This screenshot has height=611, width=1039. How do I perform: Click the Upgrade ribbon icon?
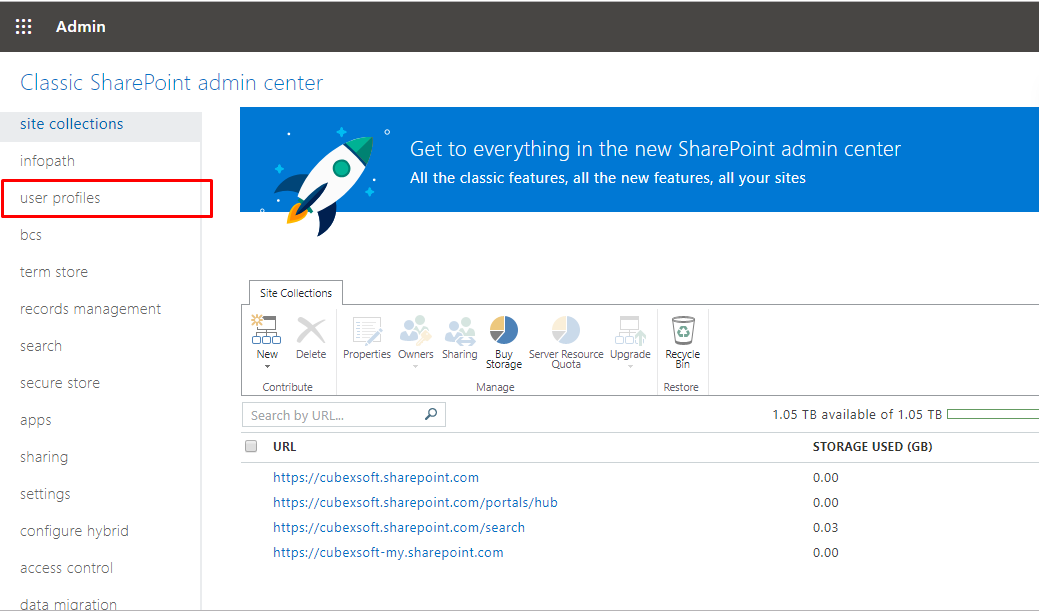point(630,330)
